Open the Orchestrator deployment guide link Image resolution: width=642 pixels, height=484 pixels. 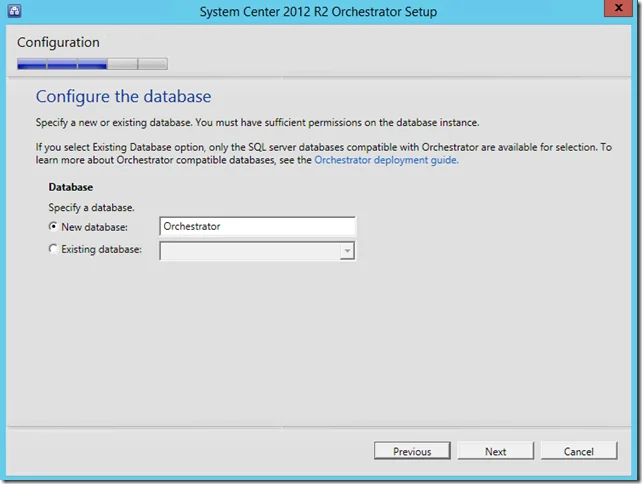[x=386, y=160]
